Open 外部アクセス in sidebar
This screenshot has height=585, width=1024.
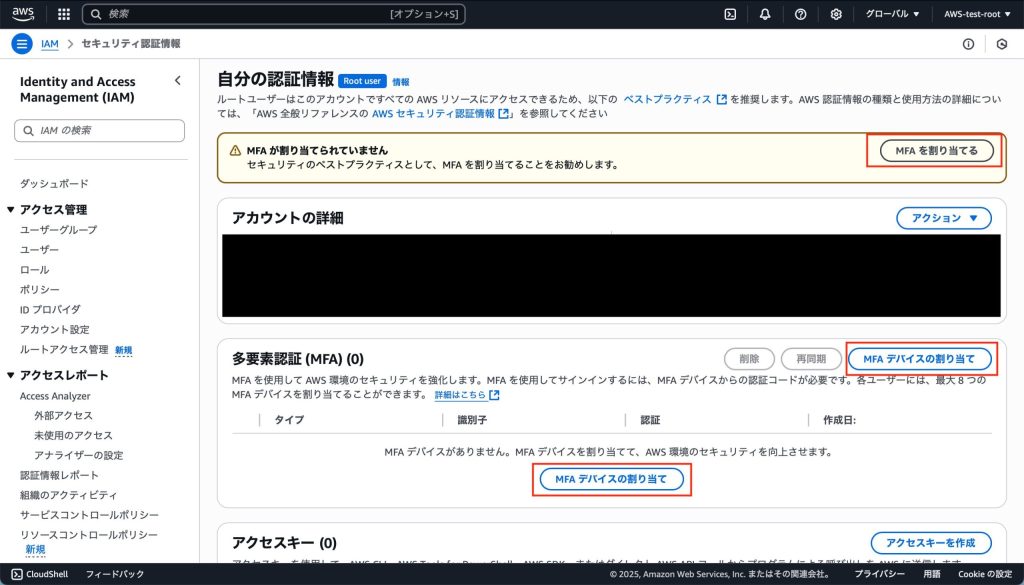pyautogui.click(x=63, y=415)
